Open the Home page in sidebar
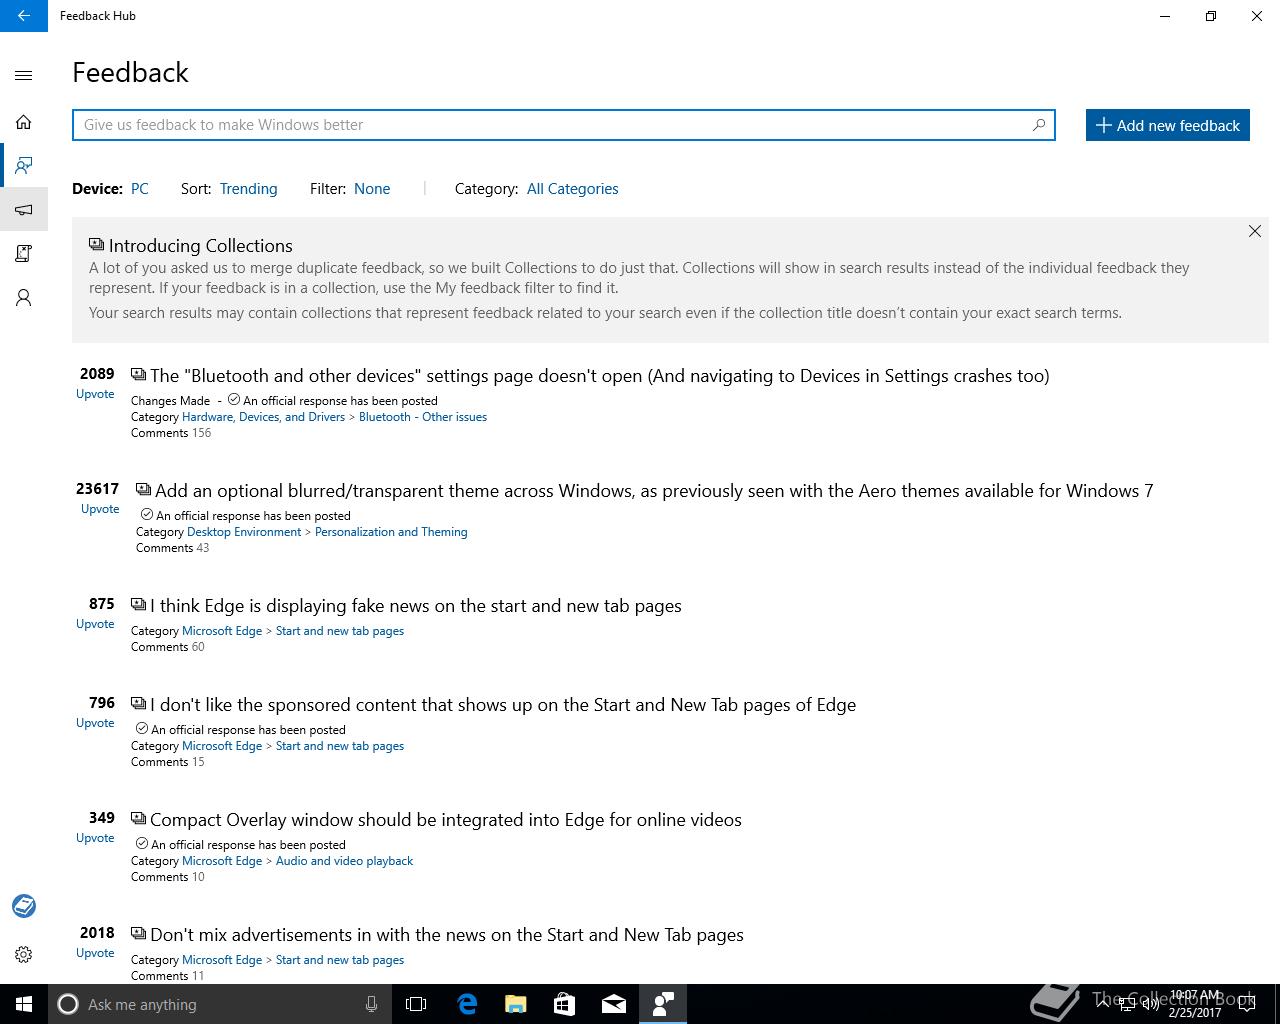 coord(24,122)
